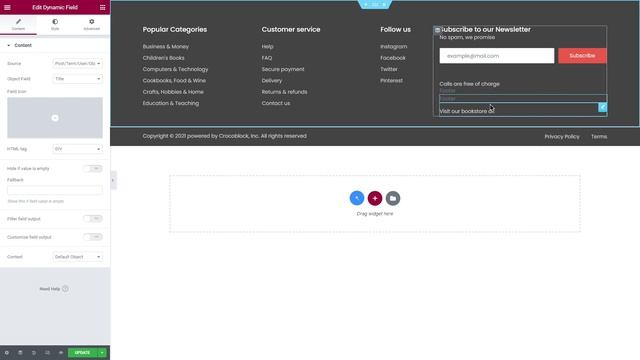640x360 pixels.
Task: Click the Computers & Technology link
Action: (x=175, y=69)
